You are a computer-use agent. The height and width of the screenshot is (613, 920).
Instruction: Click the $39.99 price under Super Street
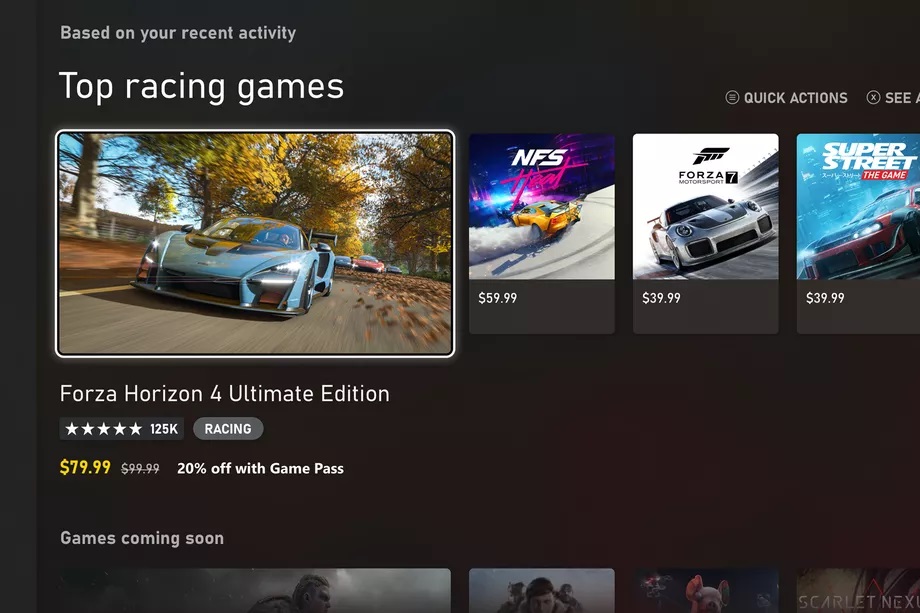825,298
